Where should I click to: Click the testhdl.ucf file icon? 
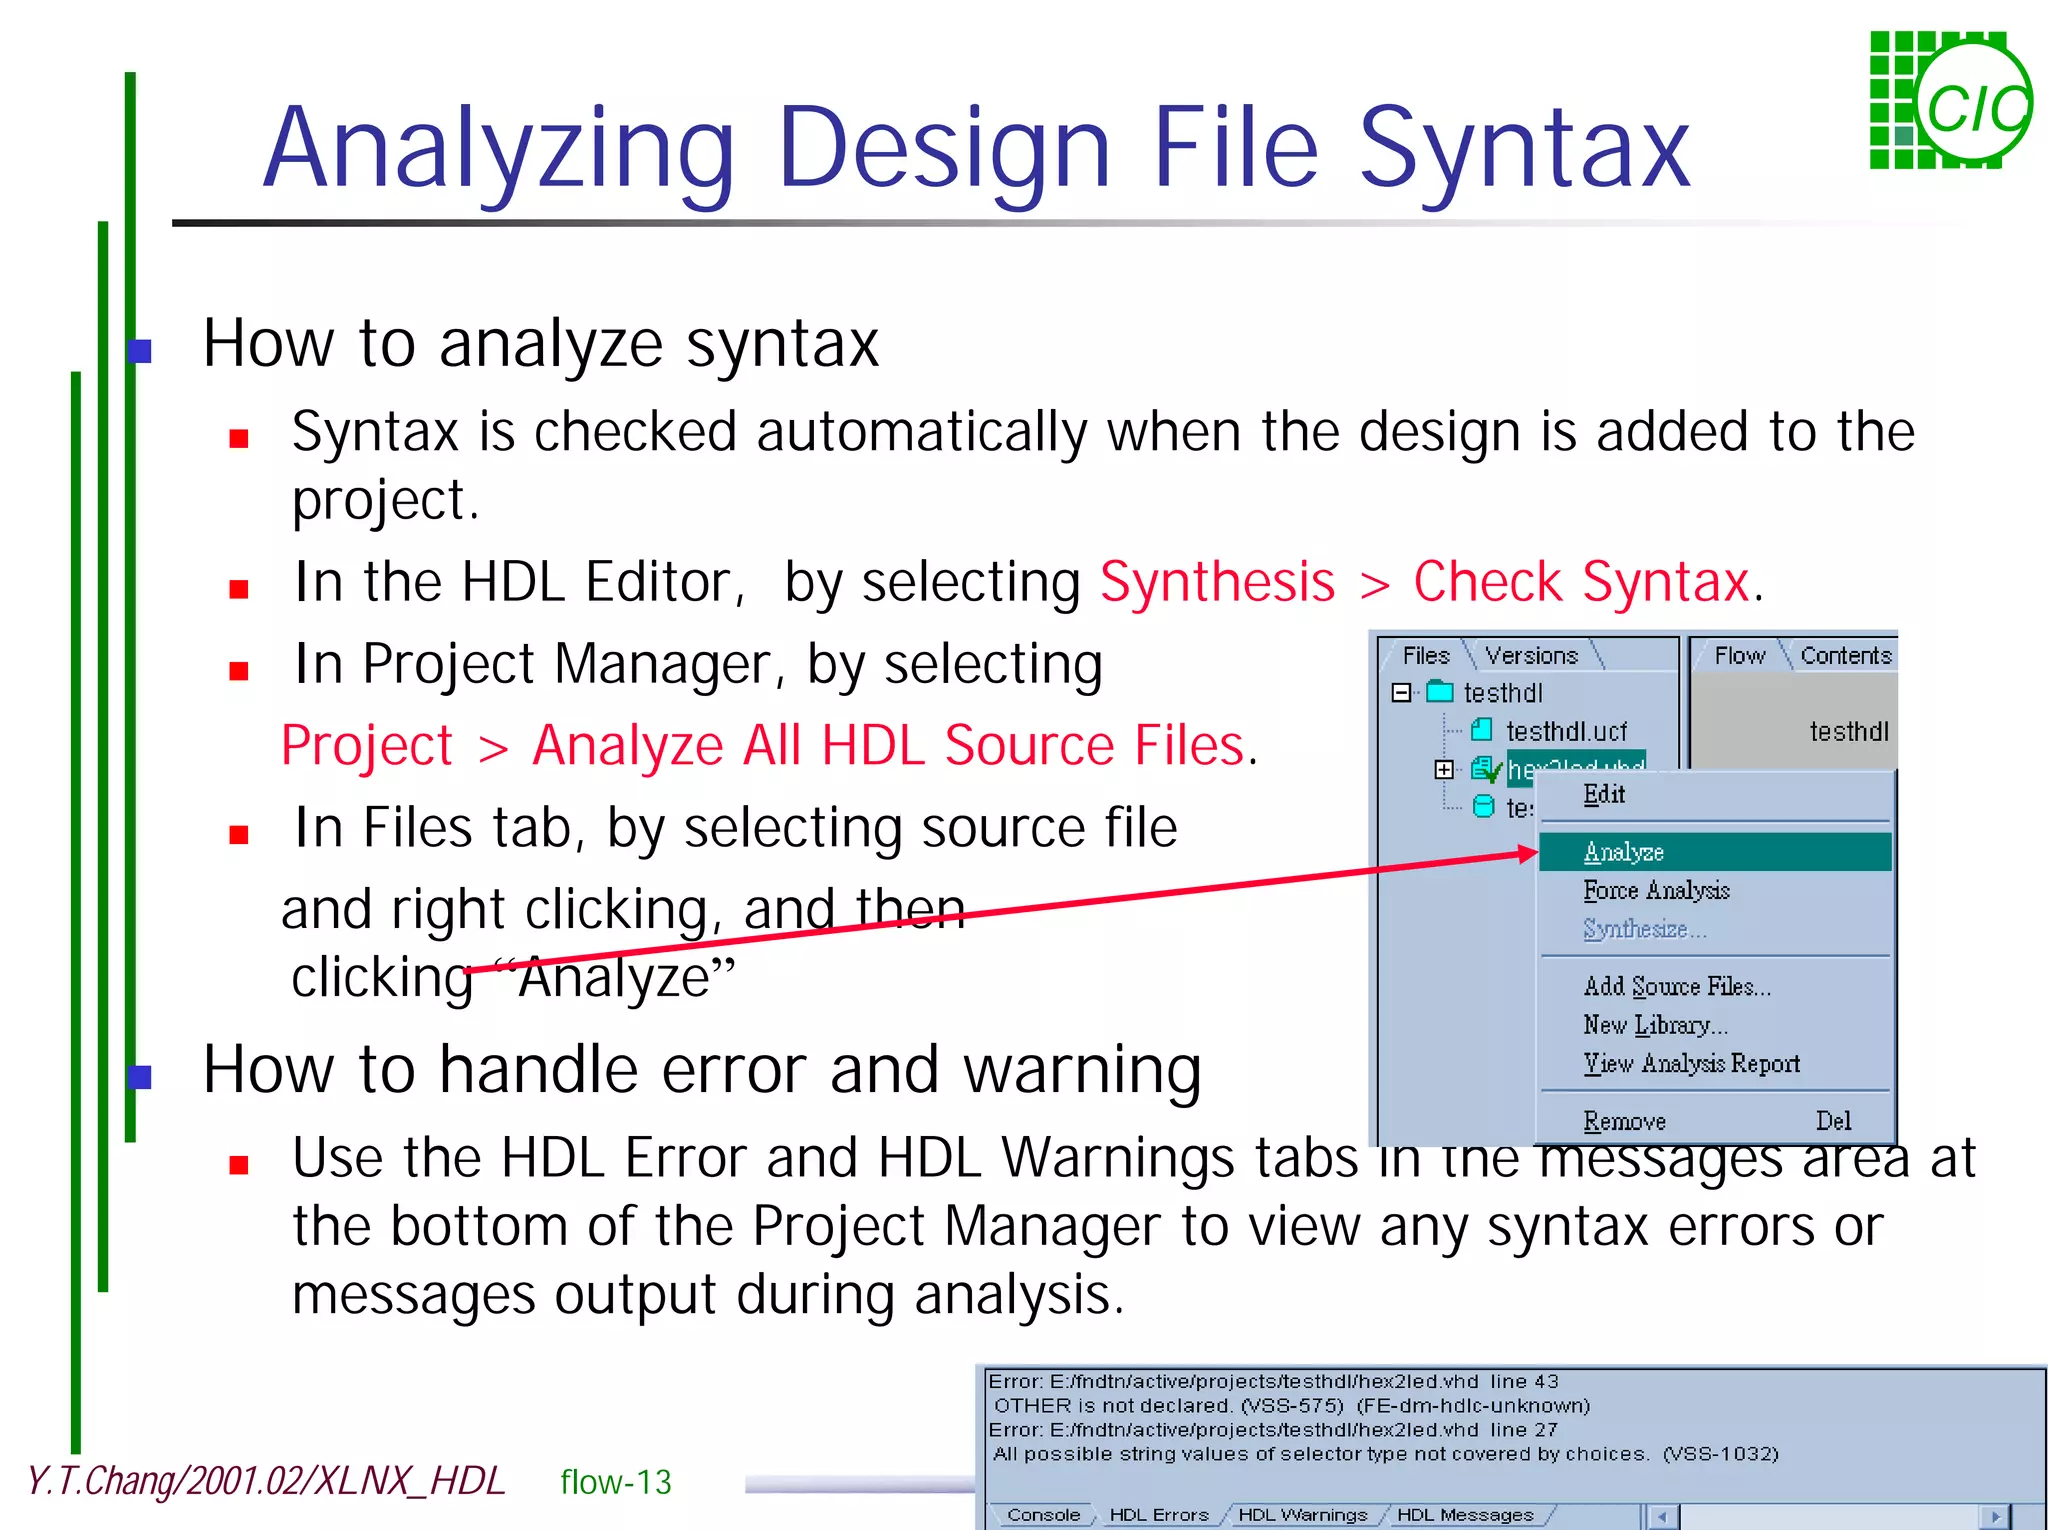(x=1482, y=730)
